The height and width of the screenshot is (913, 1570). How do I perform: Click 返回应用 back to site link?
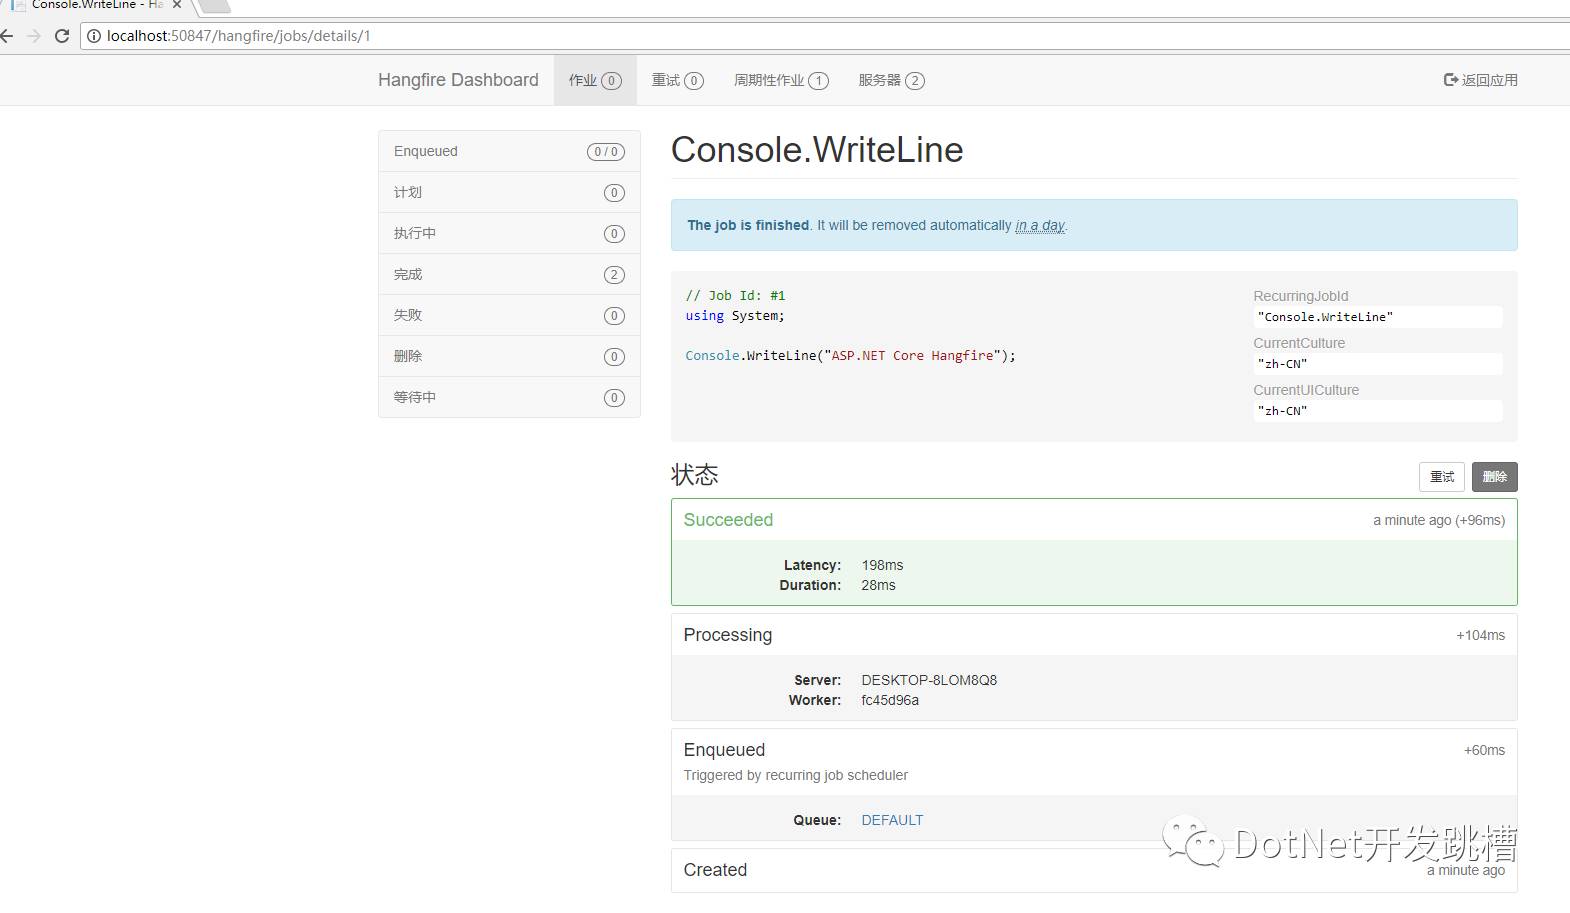click(x=1481, y=80)
